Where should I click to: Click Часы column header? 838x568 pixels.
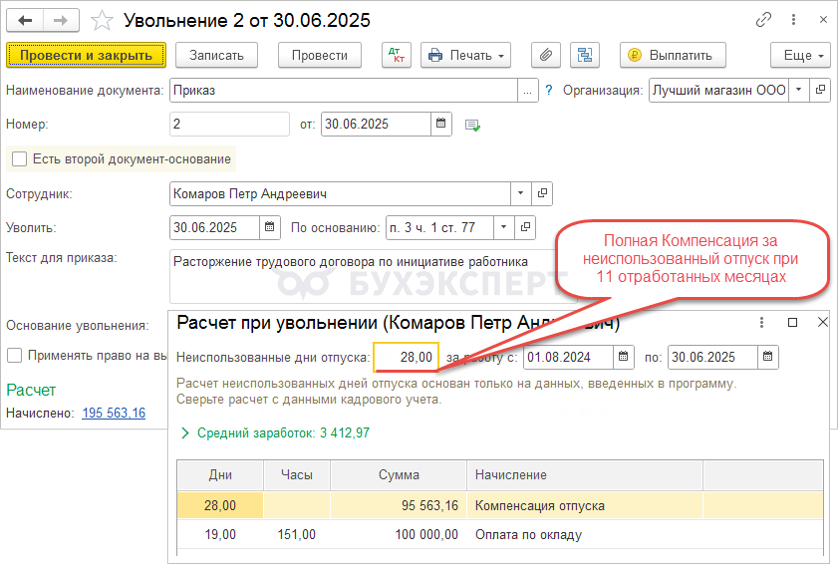(x=297, y=474)
